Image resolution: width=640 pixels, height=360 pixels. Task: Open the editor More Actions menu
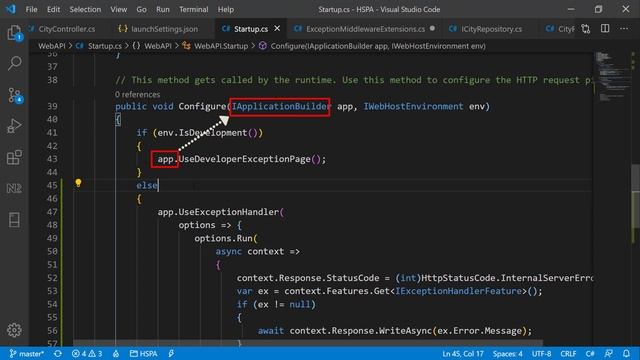[x=624, y=29]
